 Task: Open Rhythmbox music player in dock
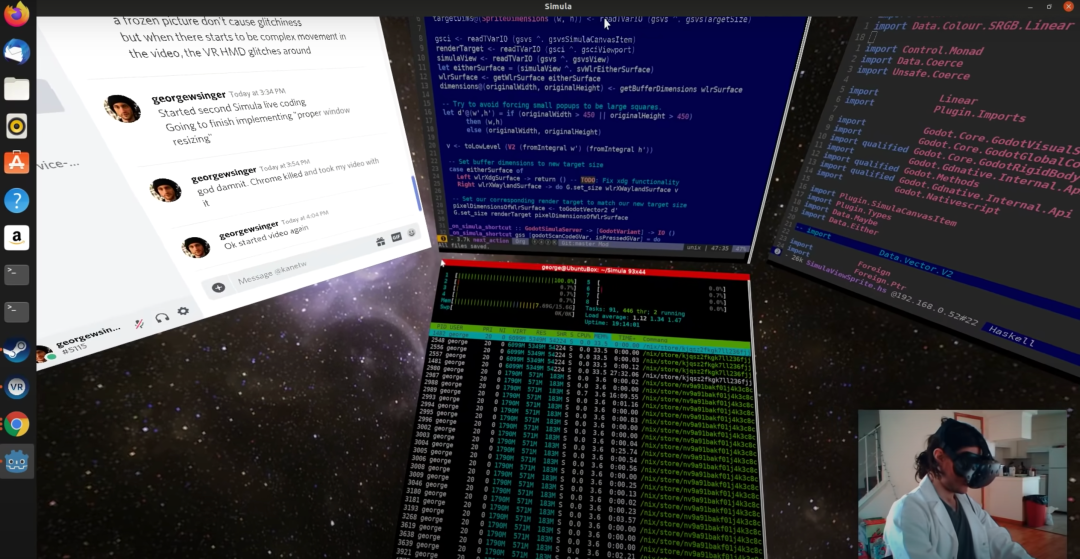(17, 125)
